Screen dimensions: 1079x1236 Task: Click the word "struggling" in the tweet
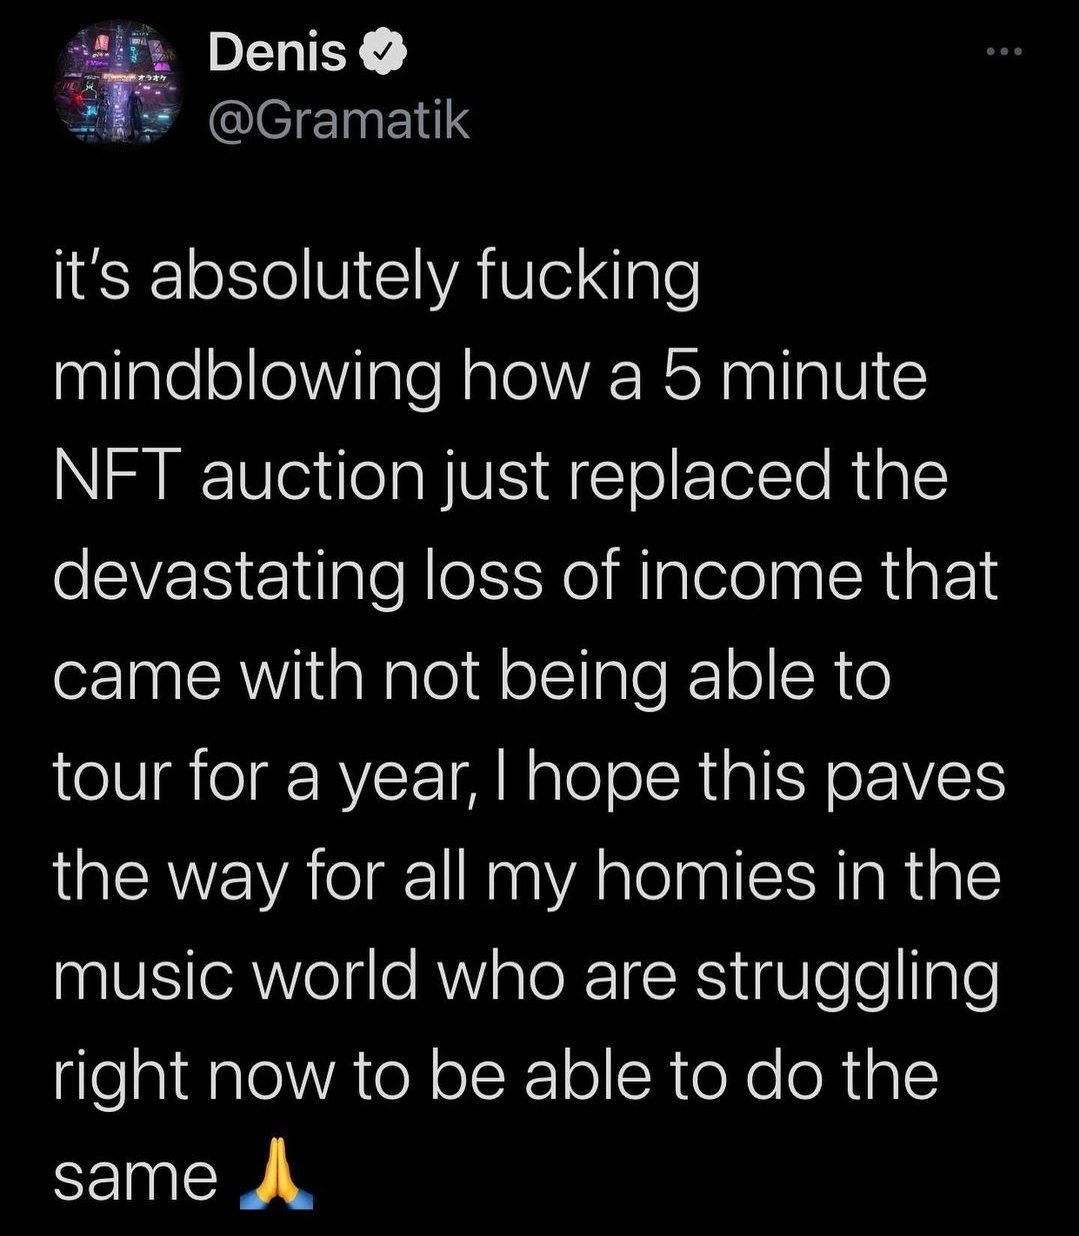(847, 979)
